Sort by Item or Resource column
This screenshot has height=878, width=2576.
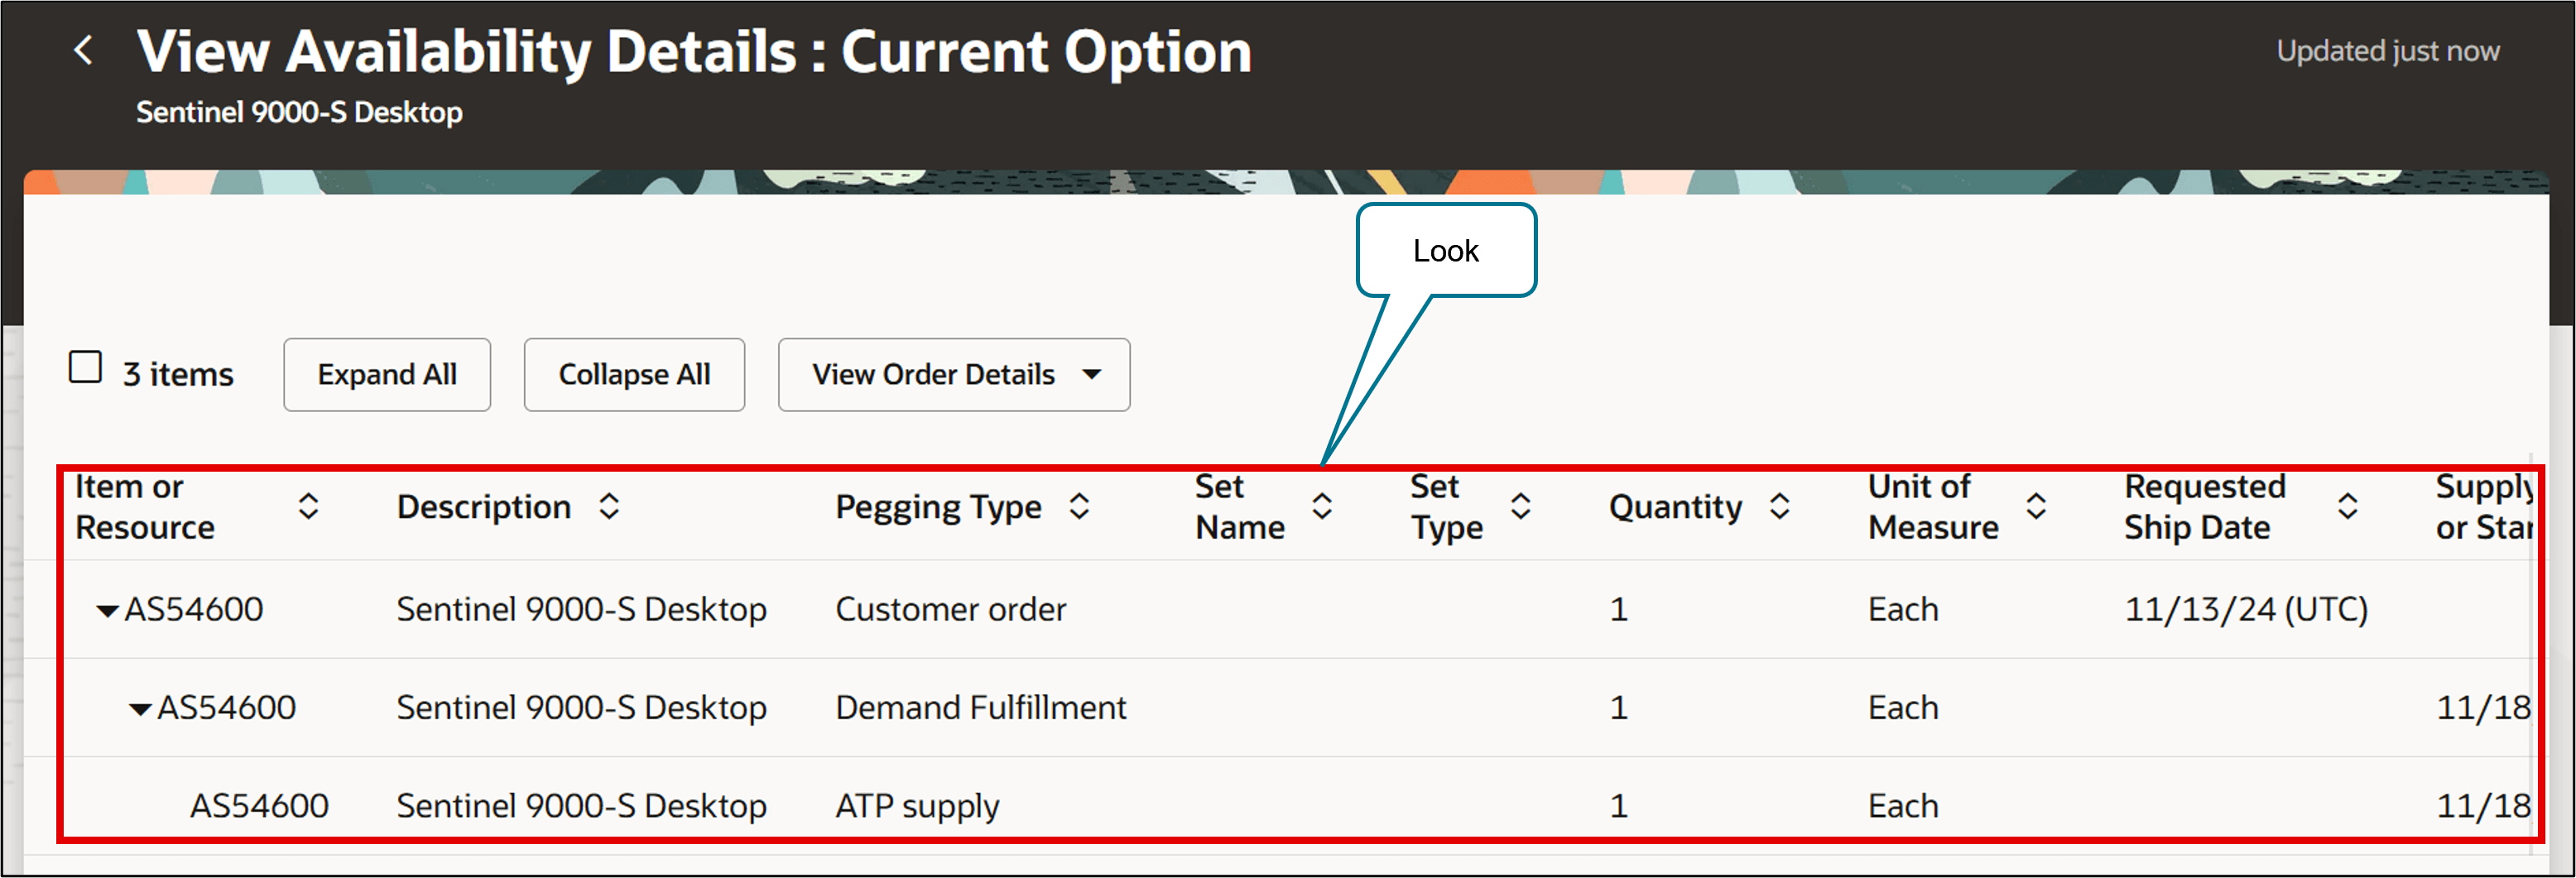308,506
